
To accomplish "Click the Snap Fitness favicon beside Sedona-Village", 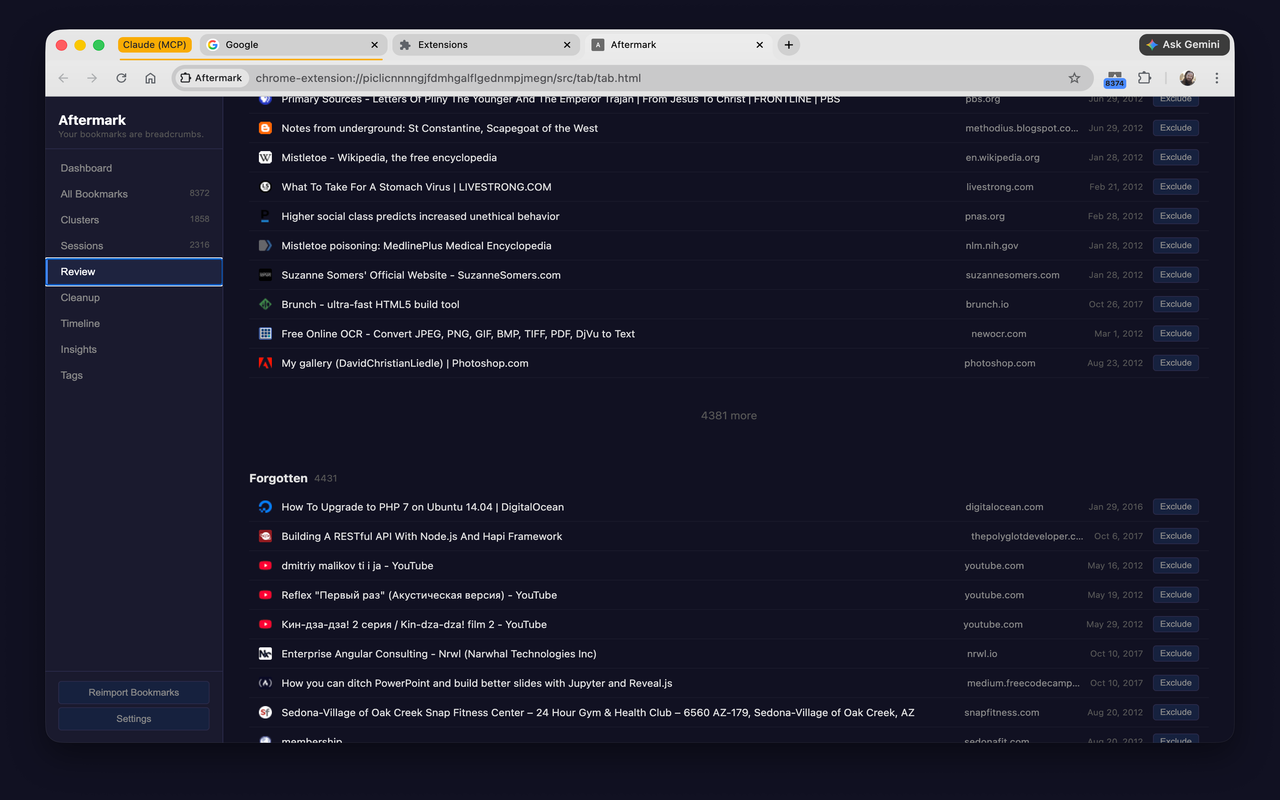I will pyautogui.click(x=265, y=713).
